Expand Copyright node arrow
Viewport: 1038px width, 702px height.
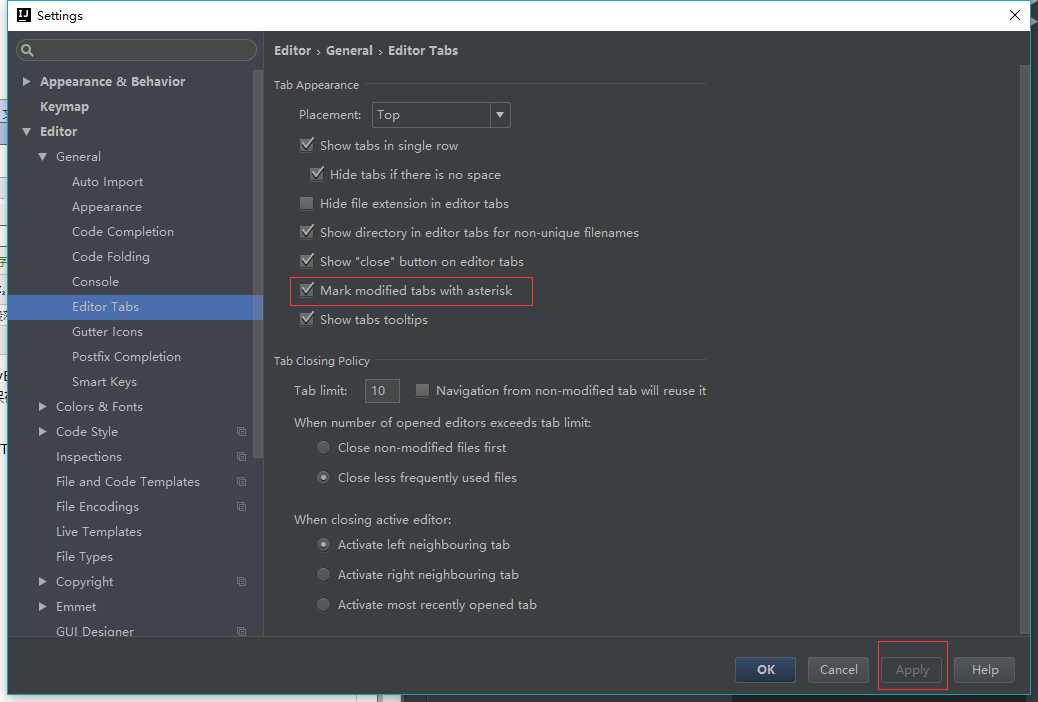pos(42,581)
